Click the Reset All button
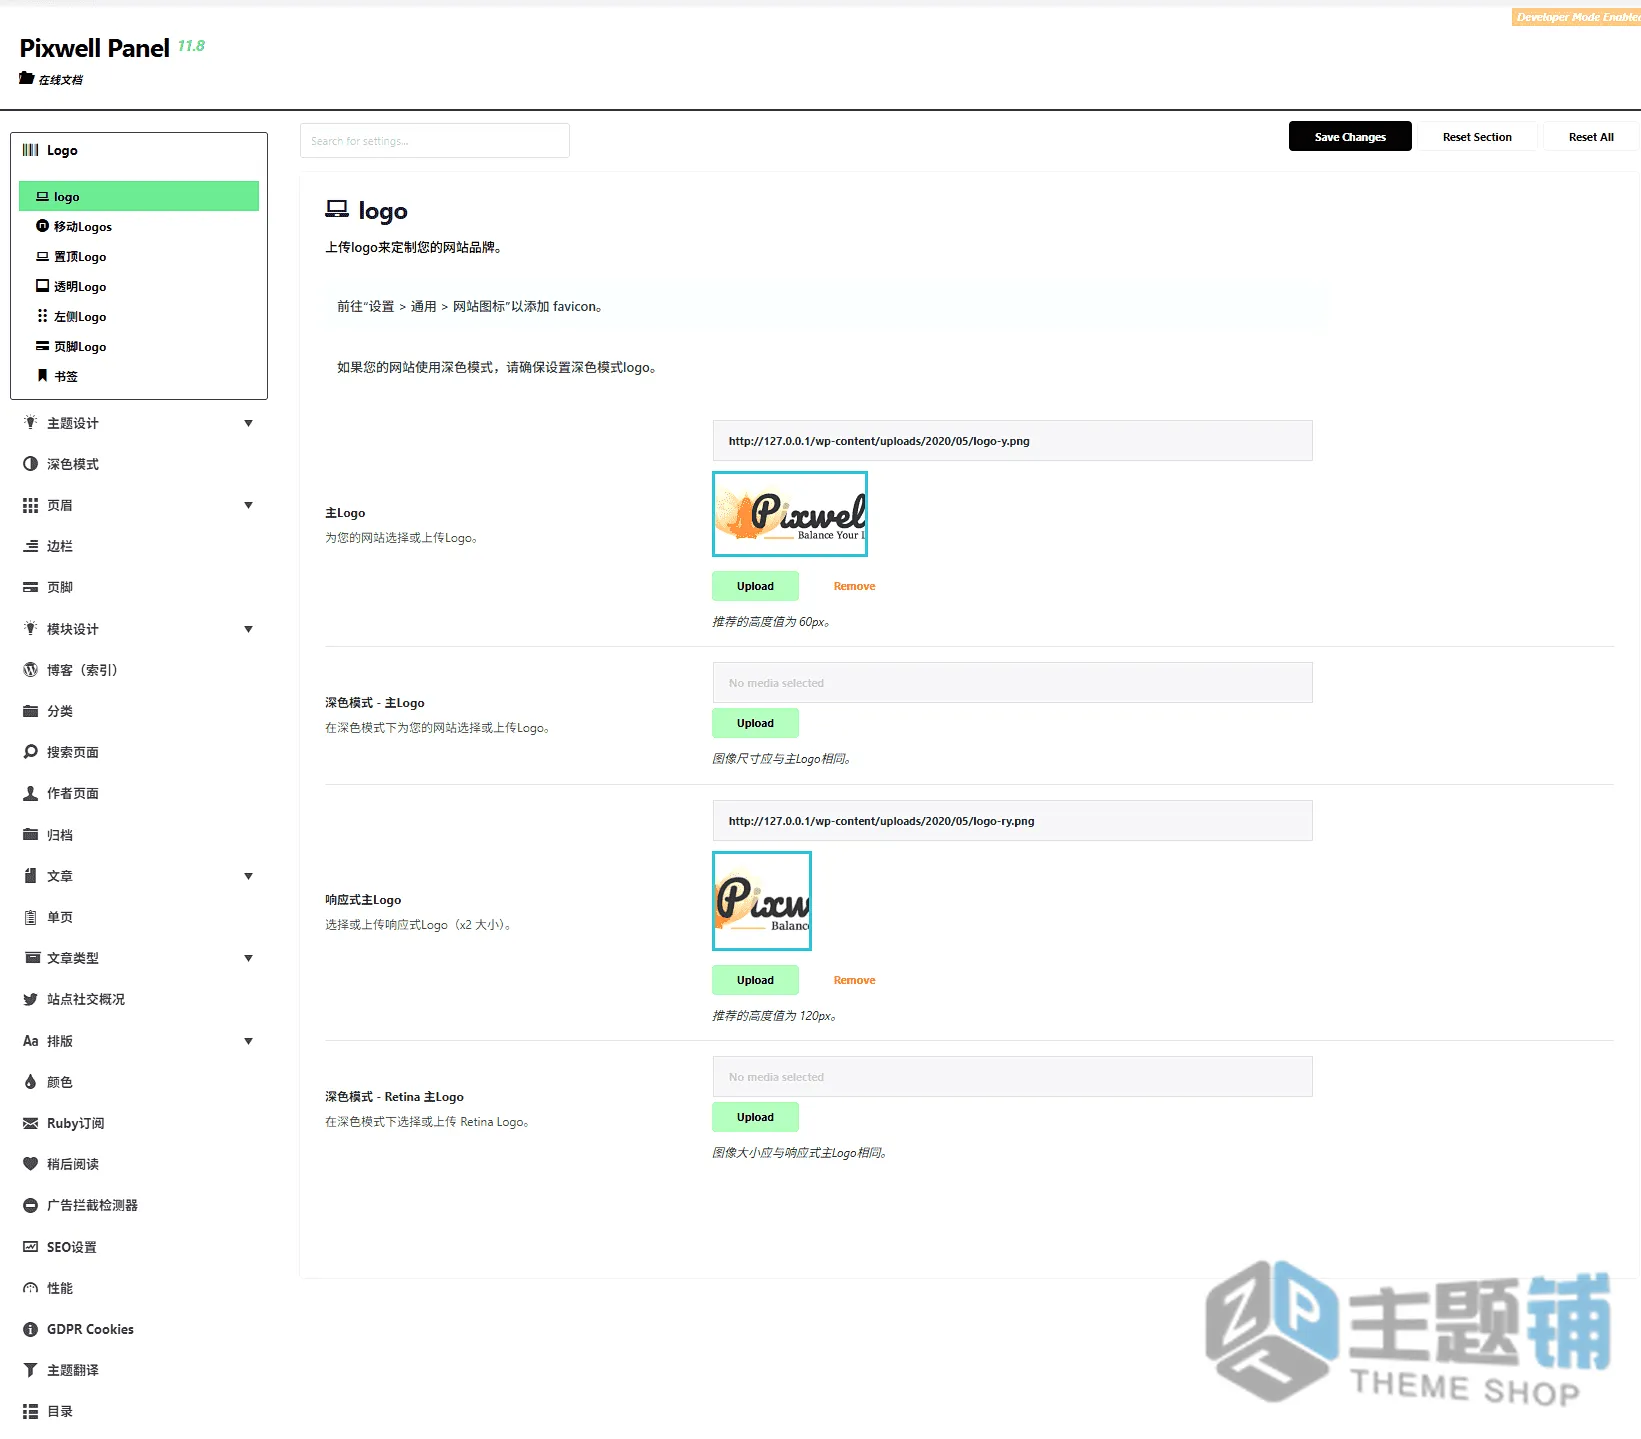The width and height of the screenshot is (1641, 1439). click(1590, 136)
